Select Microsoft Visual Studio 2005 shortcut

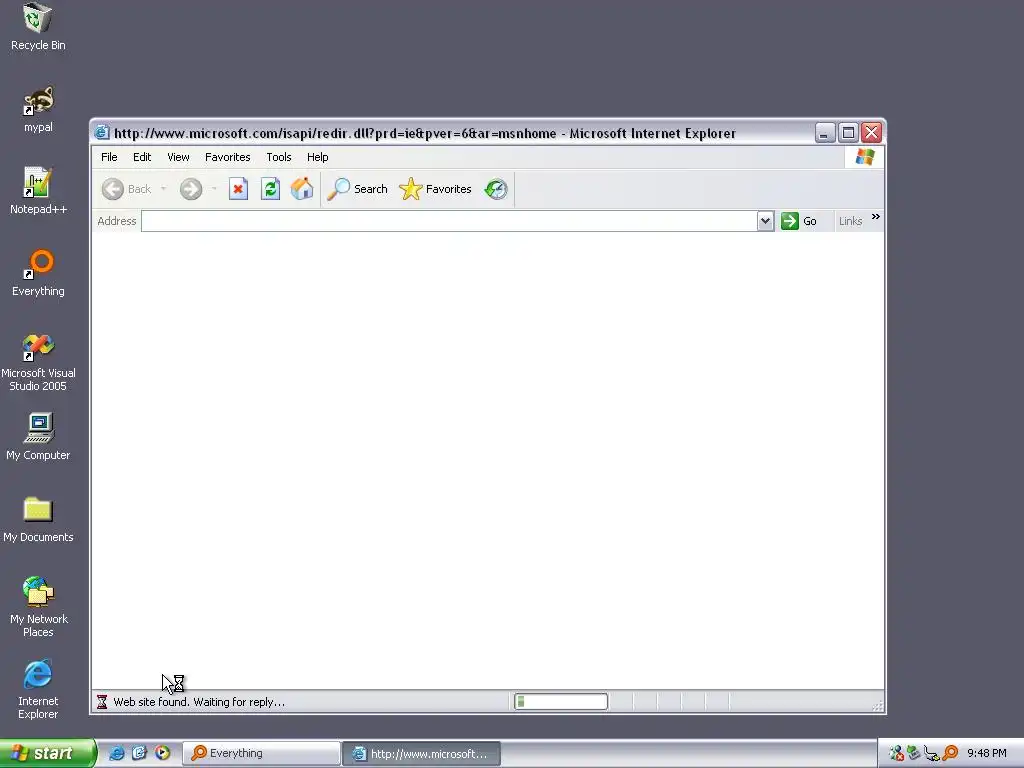coord(38,362)
